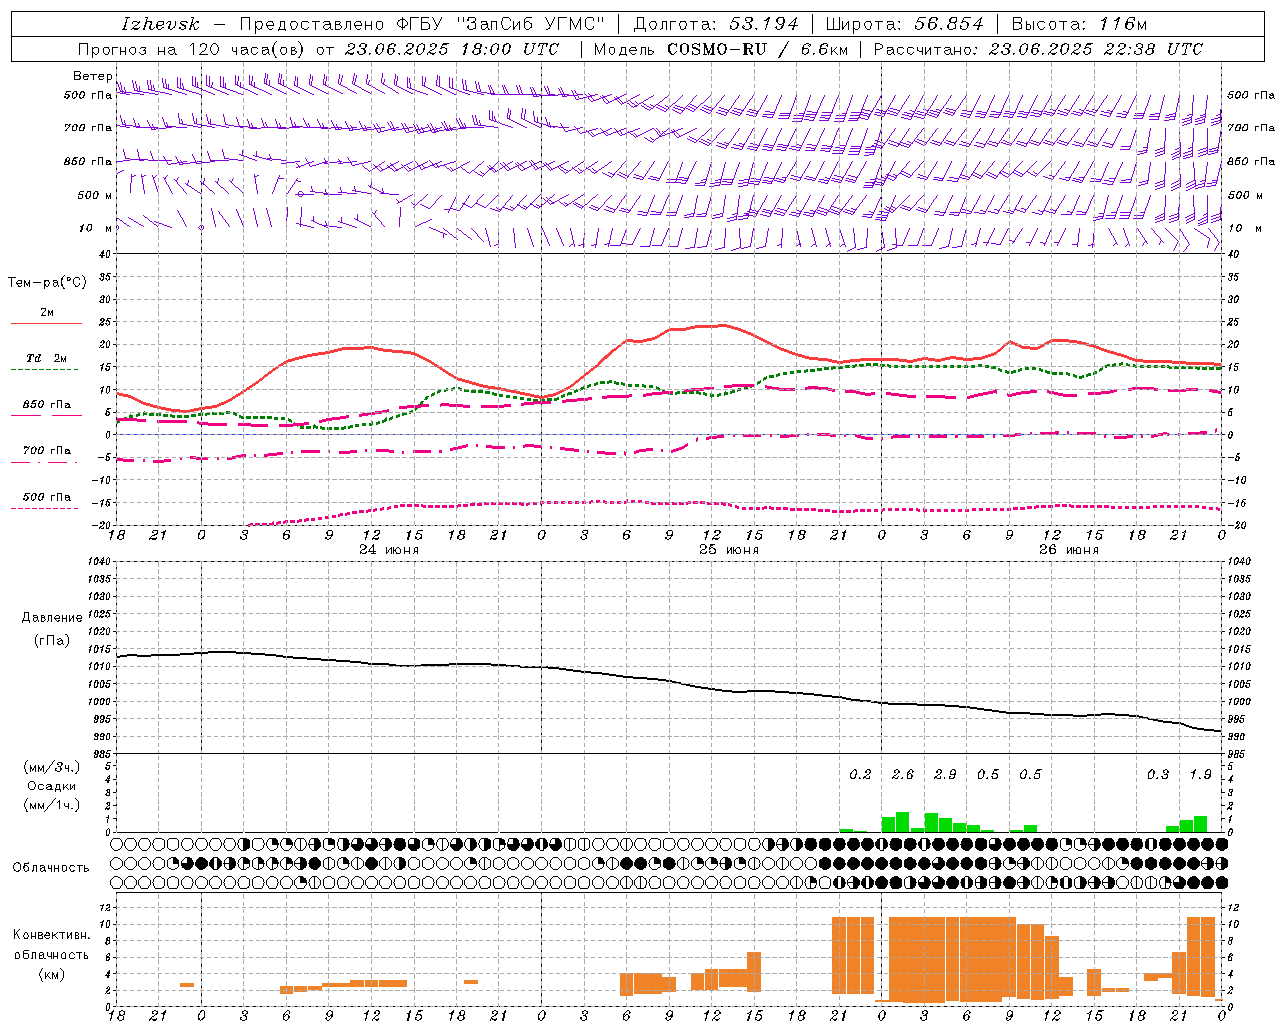Click the (мм/1ч.) precipitation unit label
The width and height of the screenshot is (1280, 1024).
[52, 805]
